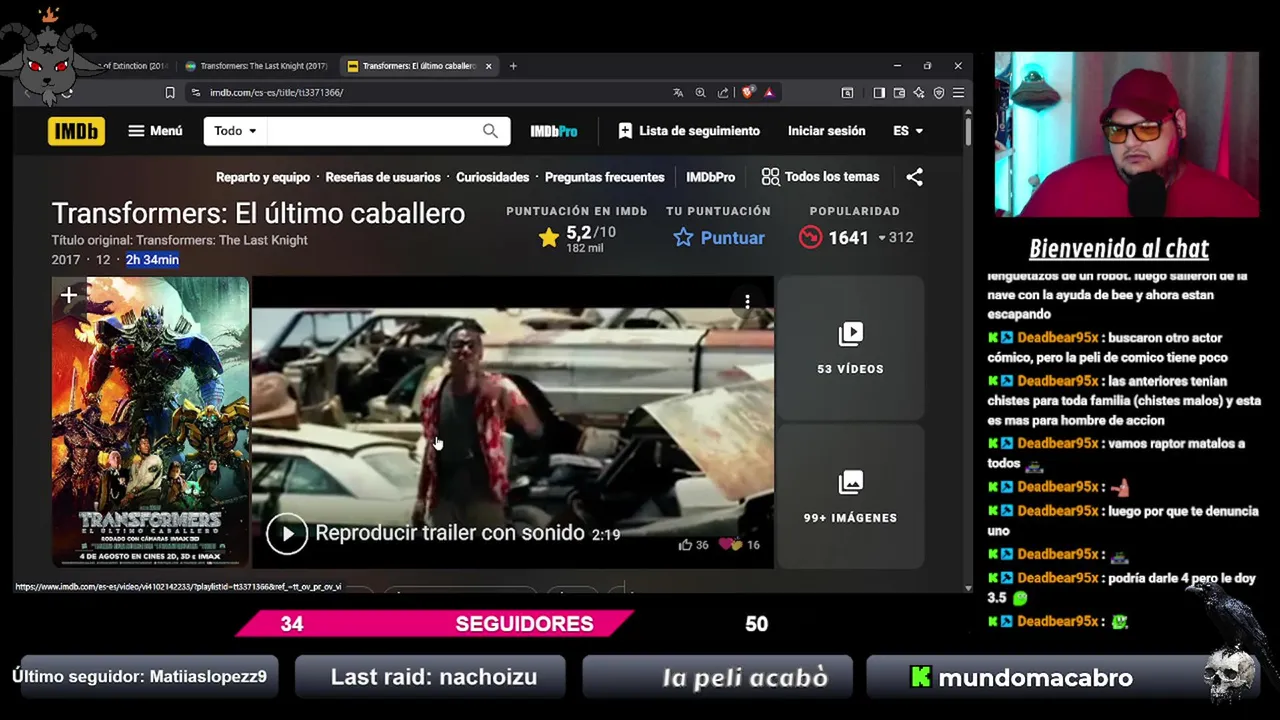Click the trailer like count '36'

[702, 545]
